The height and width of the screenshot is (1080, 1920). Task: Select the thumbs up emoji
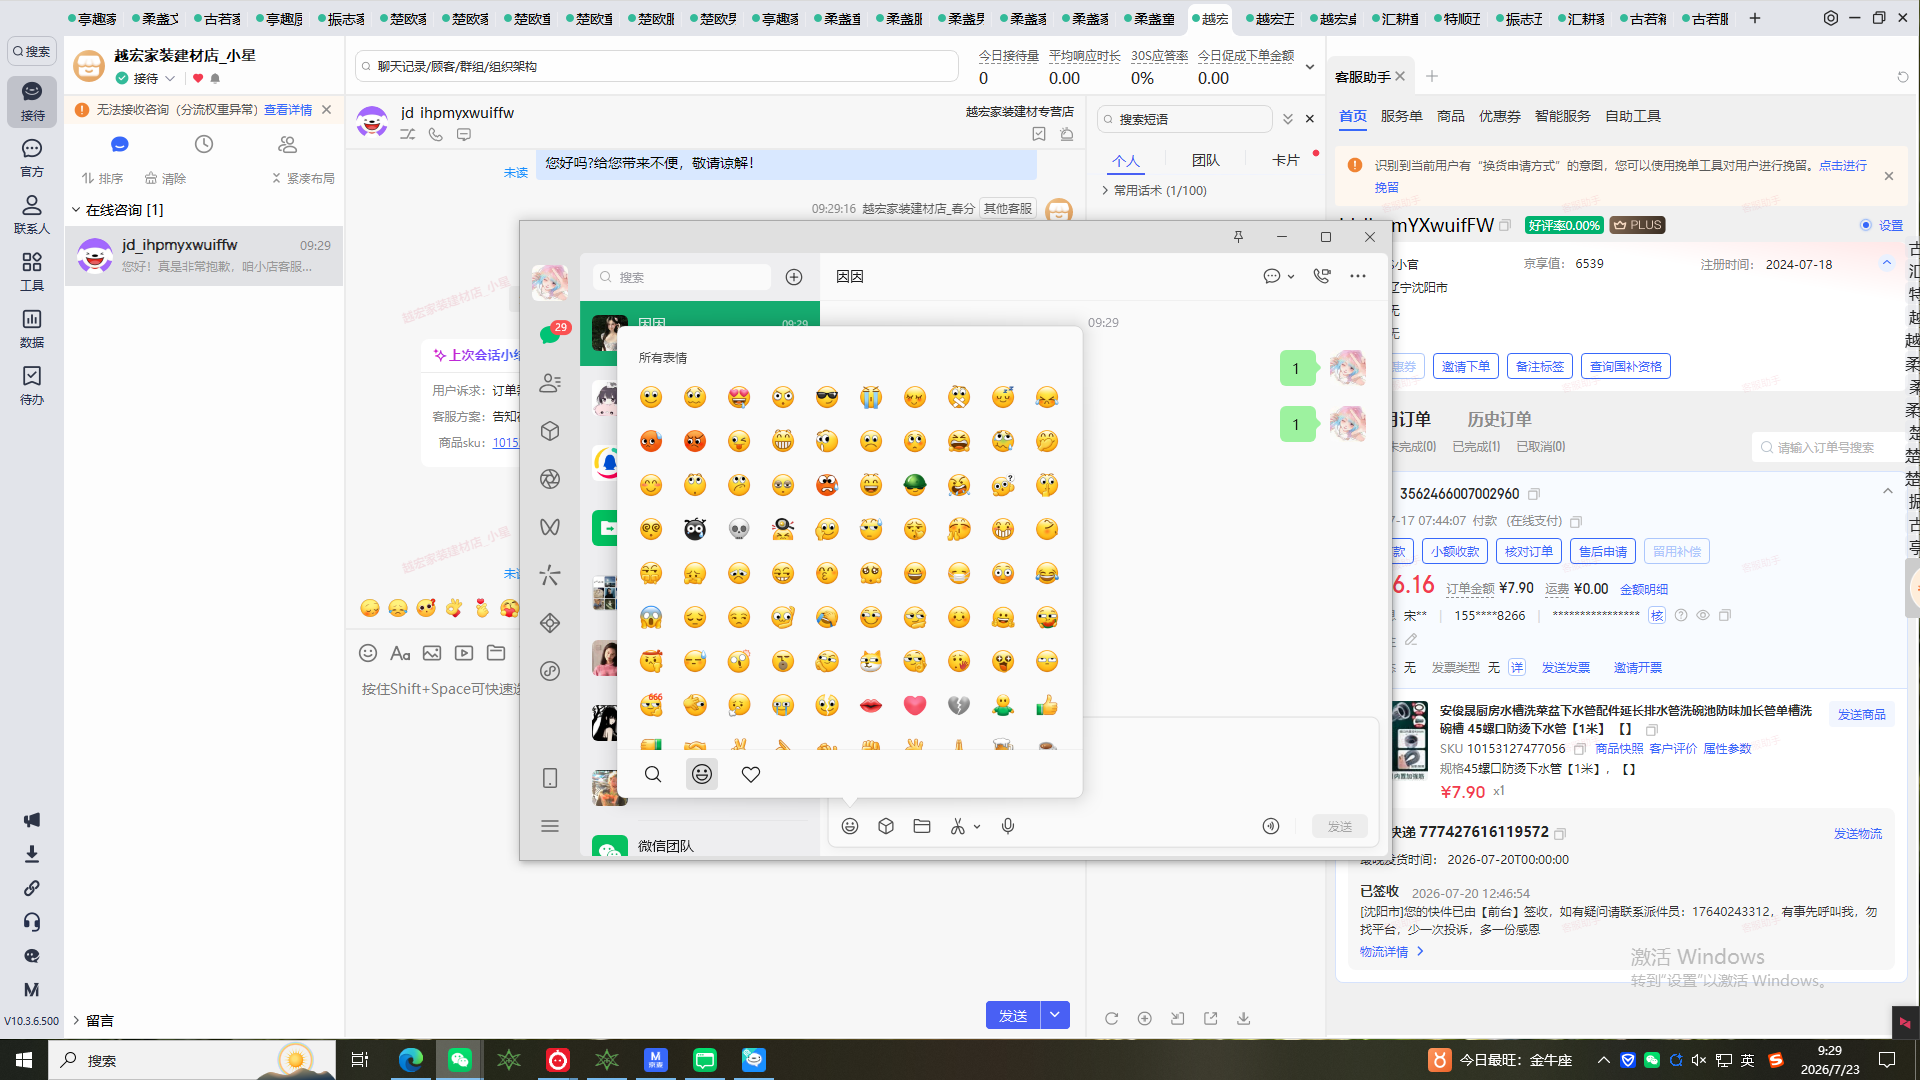tap(1047, 705)
